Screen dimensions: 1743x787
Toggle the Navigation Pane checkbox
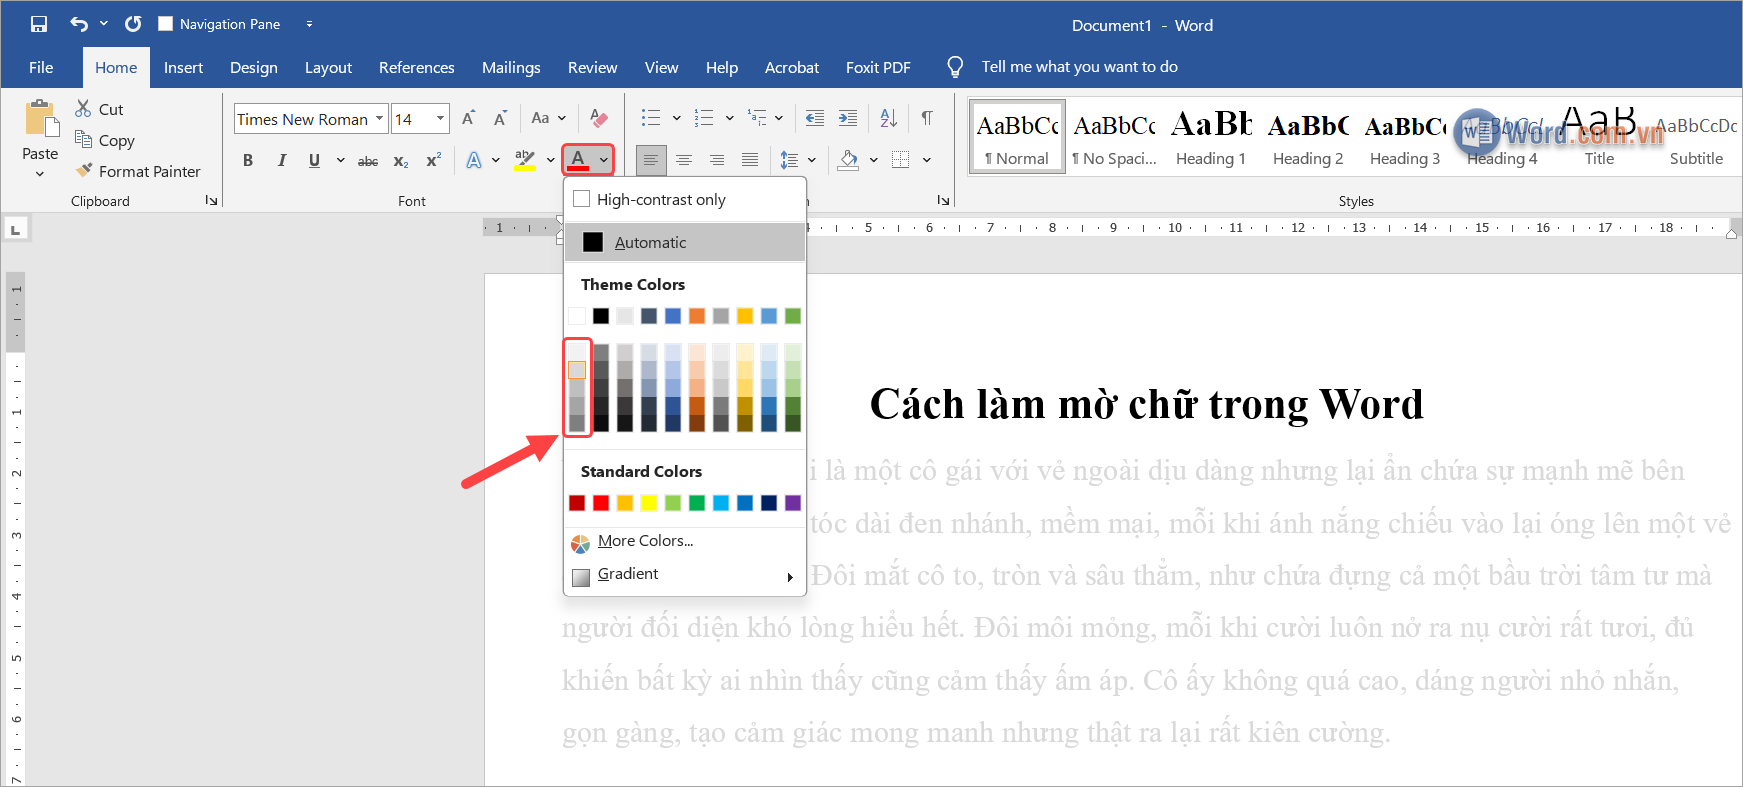166,24
